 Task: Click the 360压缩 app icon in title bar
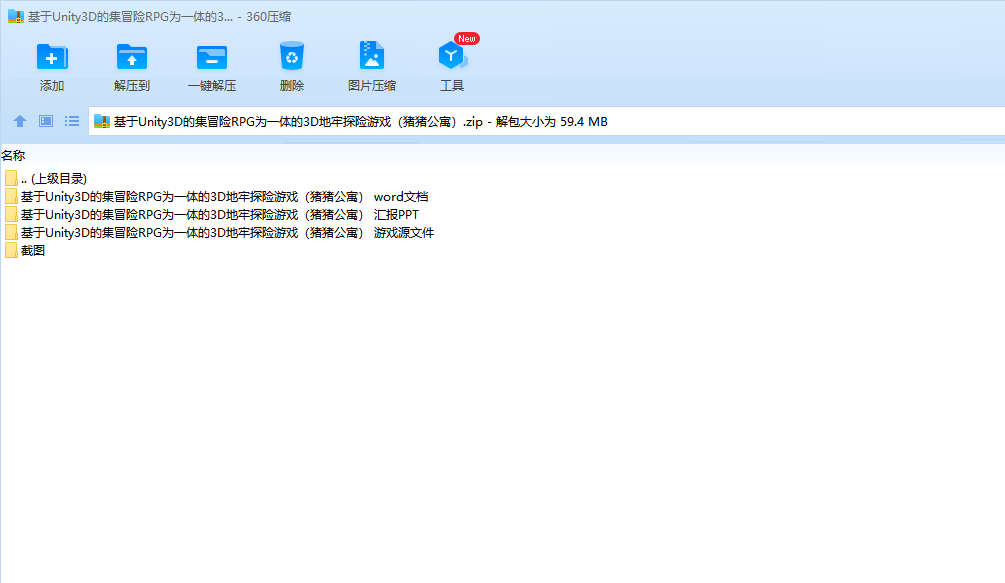click(x=15, y=17)
